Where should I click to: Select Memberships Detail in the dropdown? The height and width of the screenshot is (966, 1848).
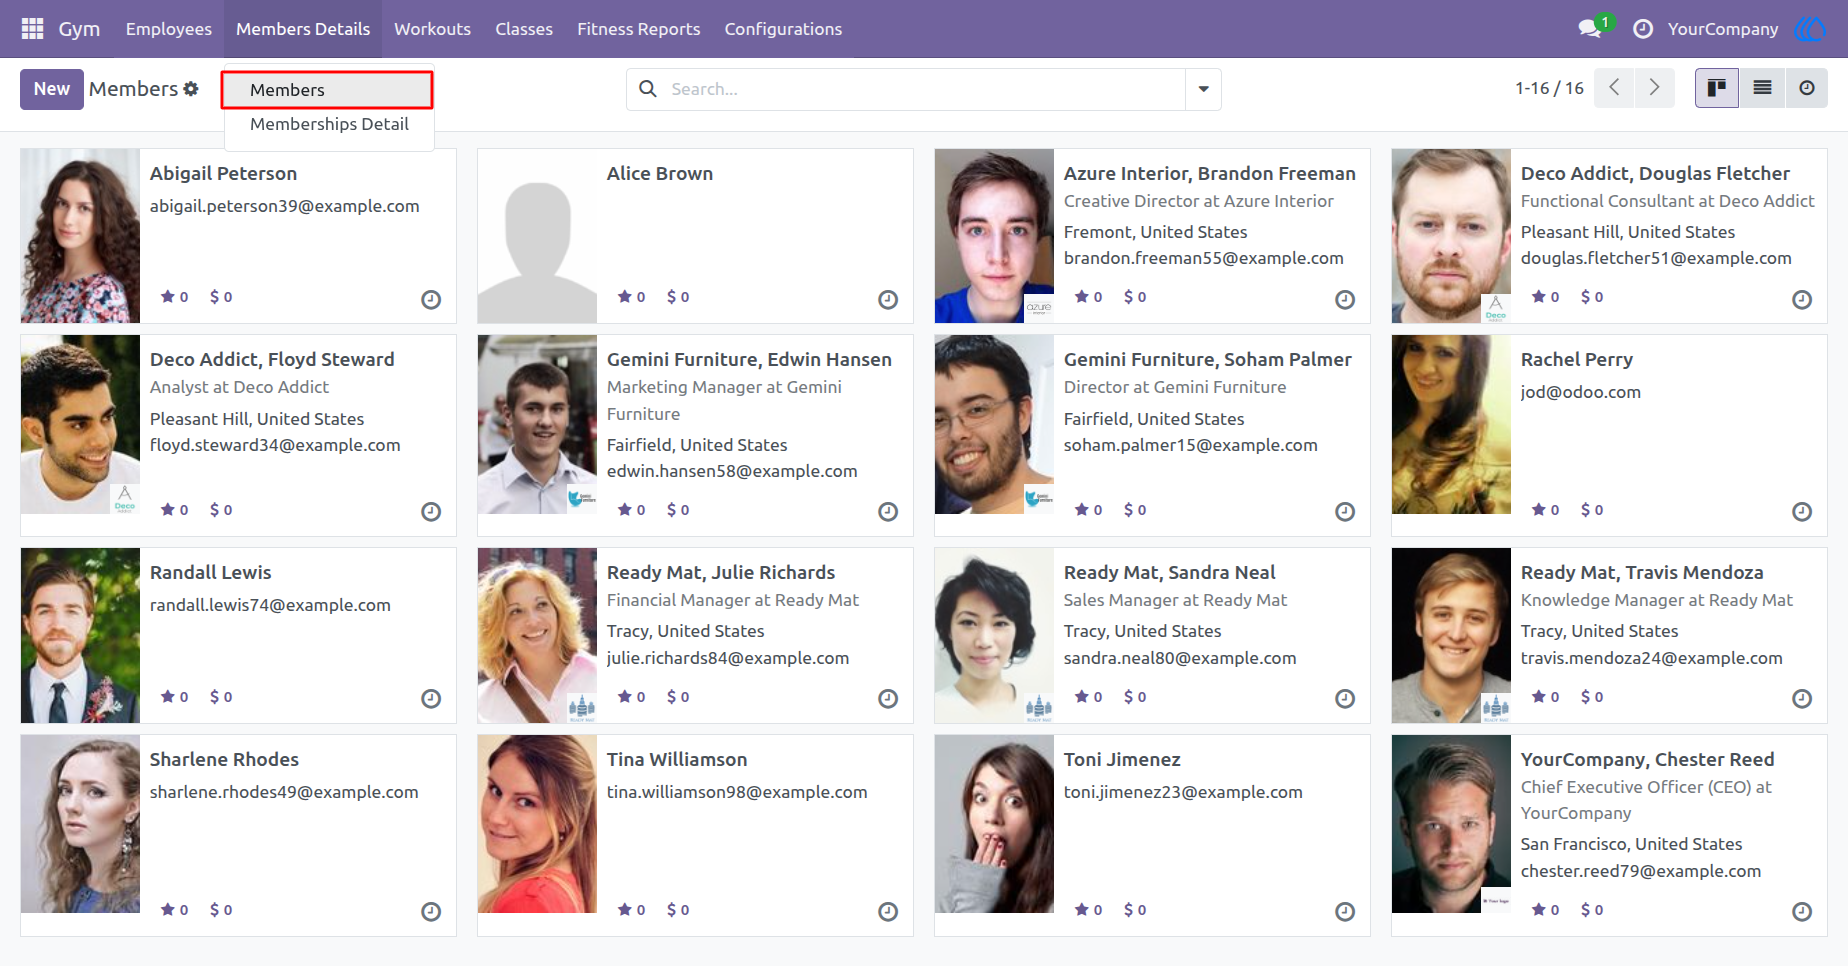coord(329,124)
